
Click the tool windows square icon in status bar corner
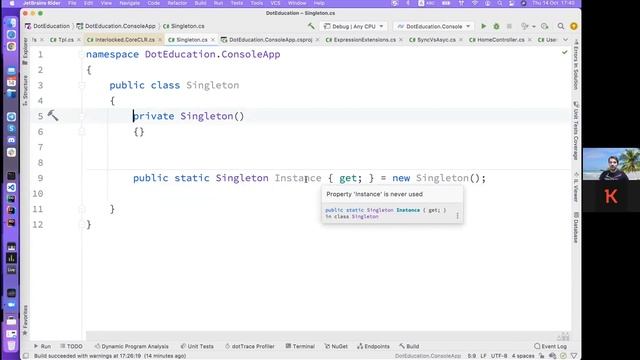(x=26, y=356)
